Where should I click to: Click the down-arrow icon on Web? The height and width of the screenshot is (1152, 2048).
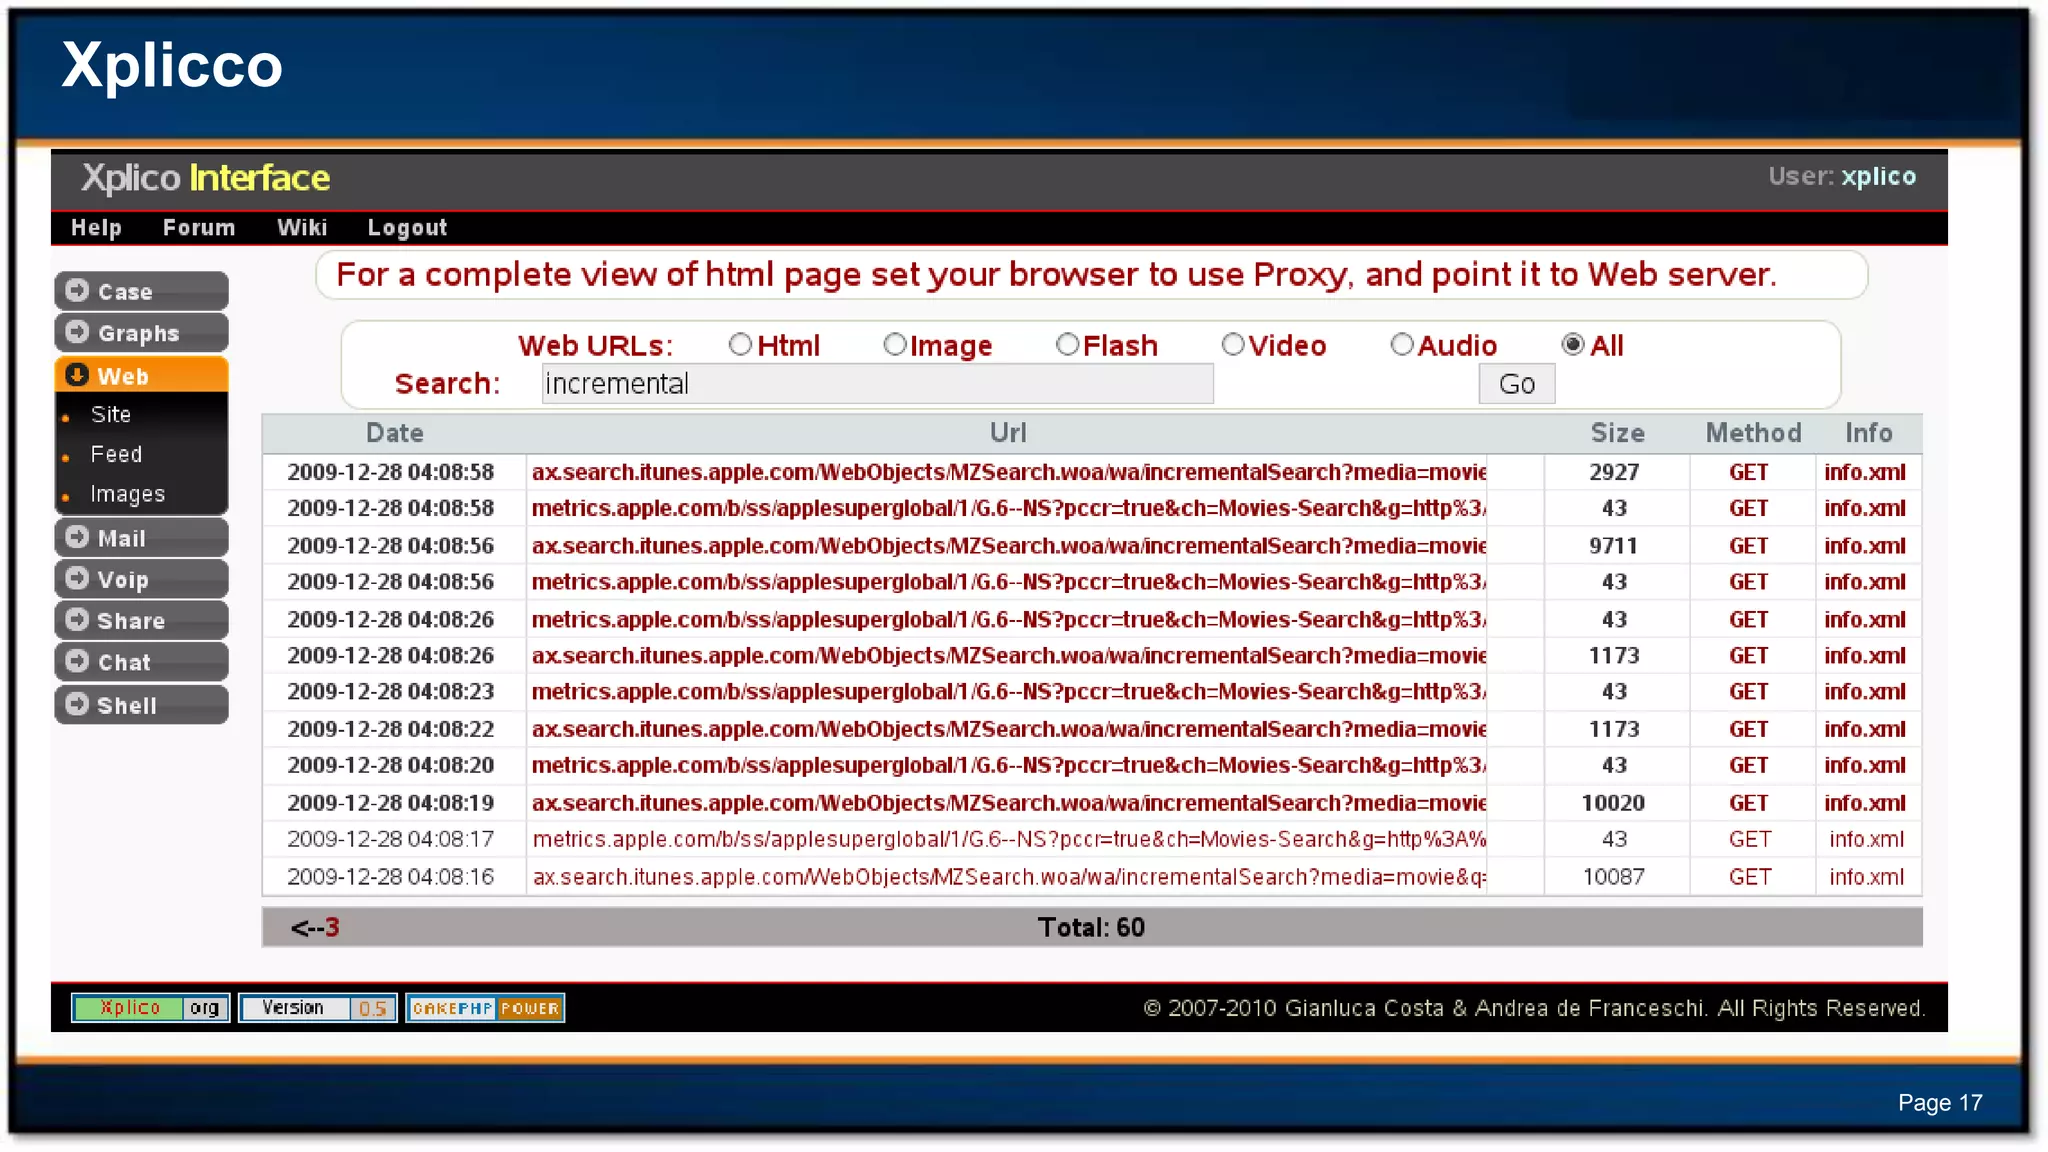pos(77,375)
